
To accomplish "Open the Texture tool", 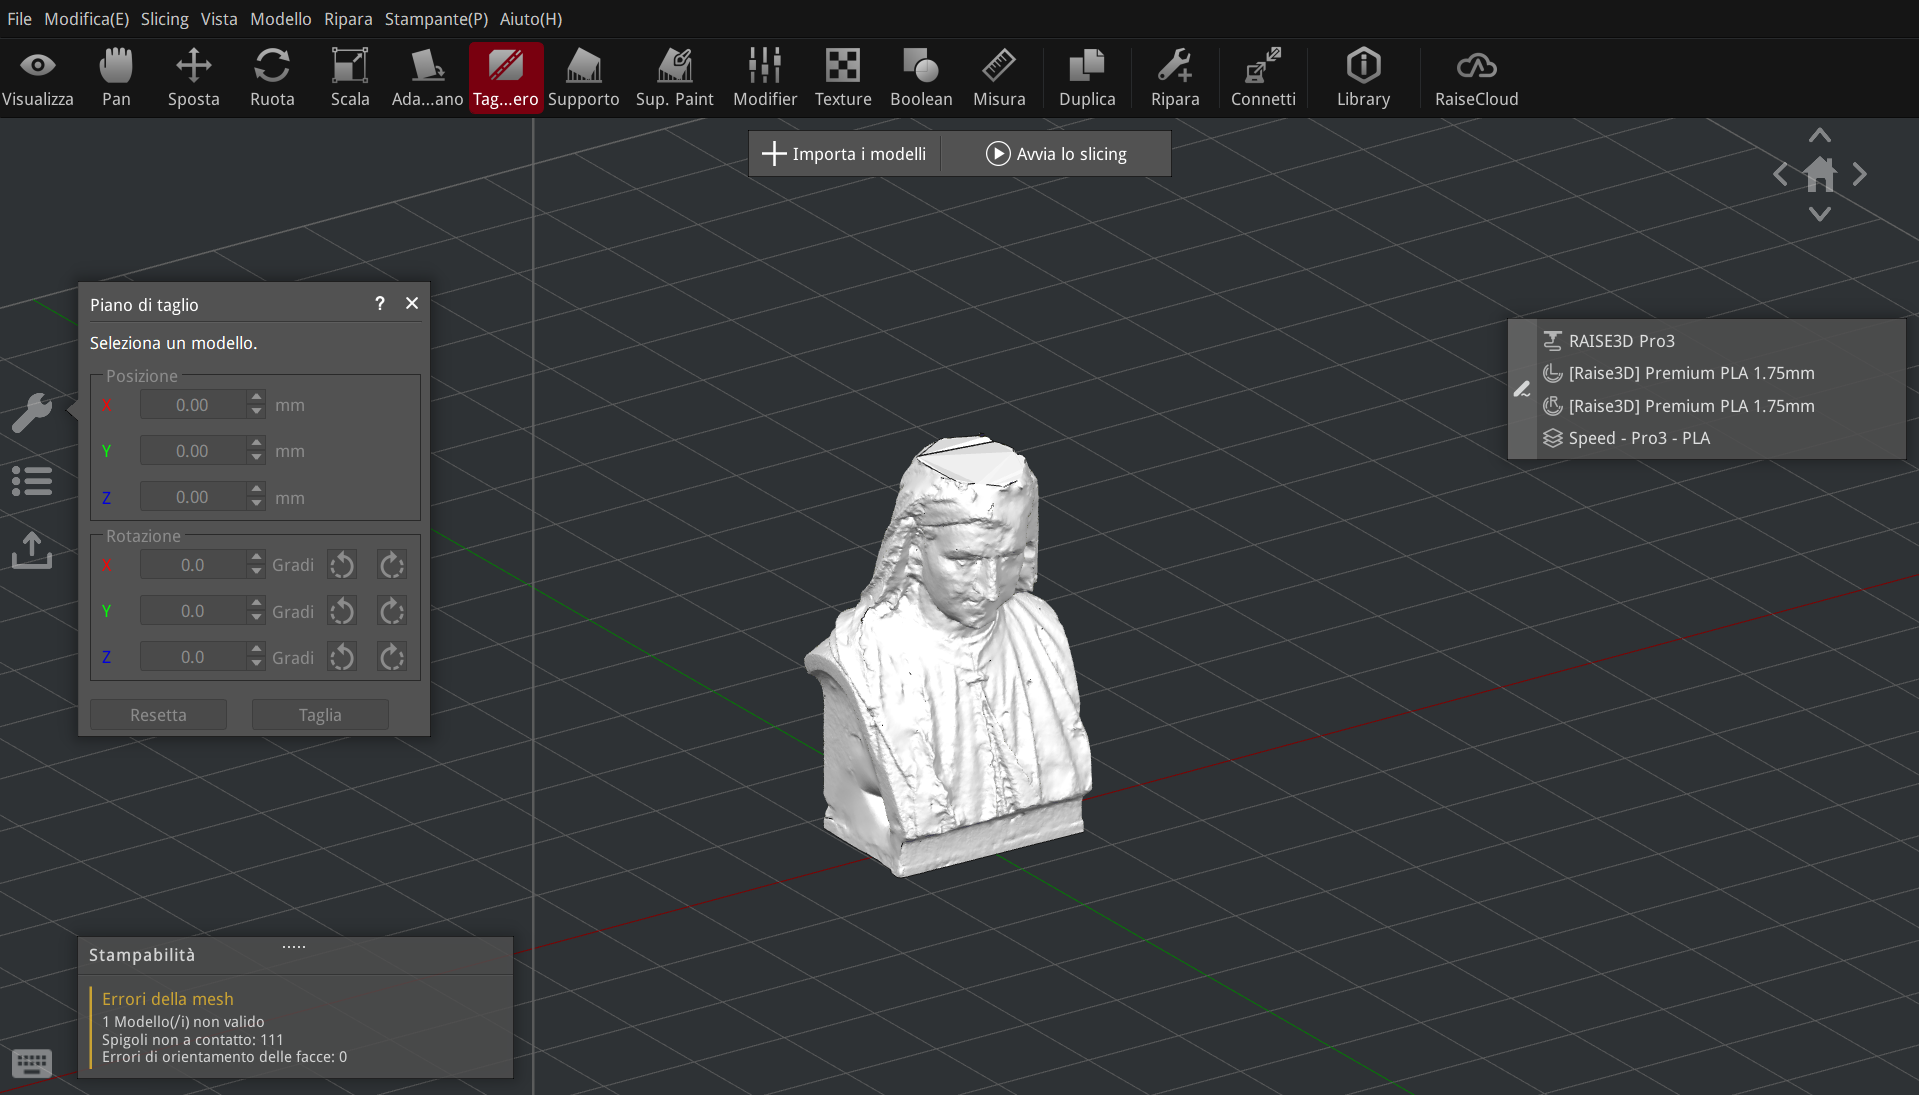I will click(842, 78).
